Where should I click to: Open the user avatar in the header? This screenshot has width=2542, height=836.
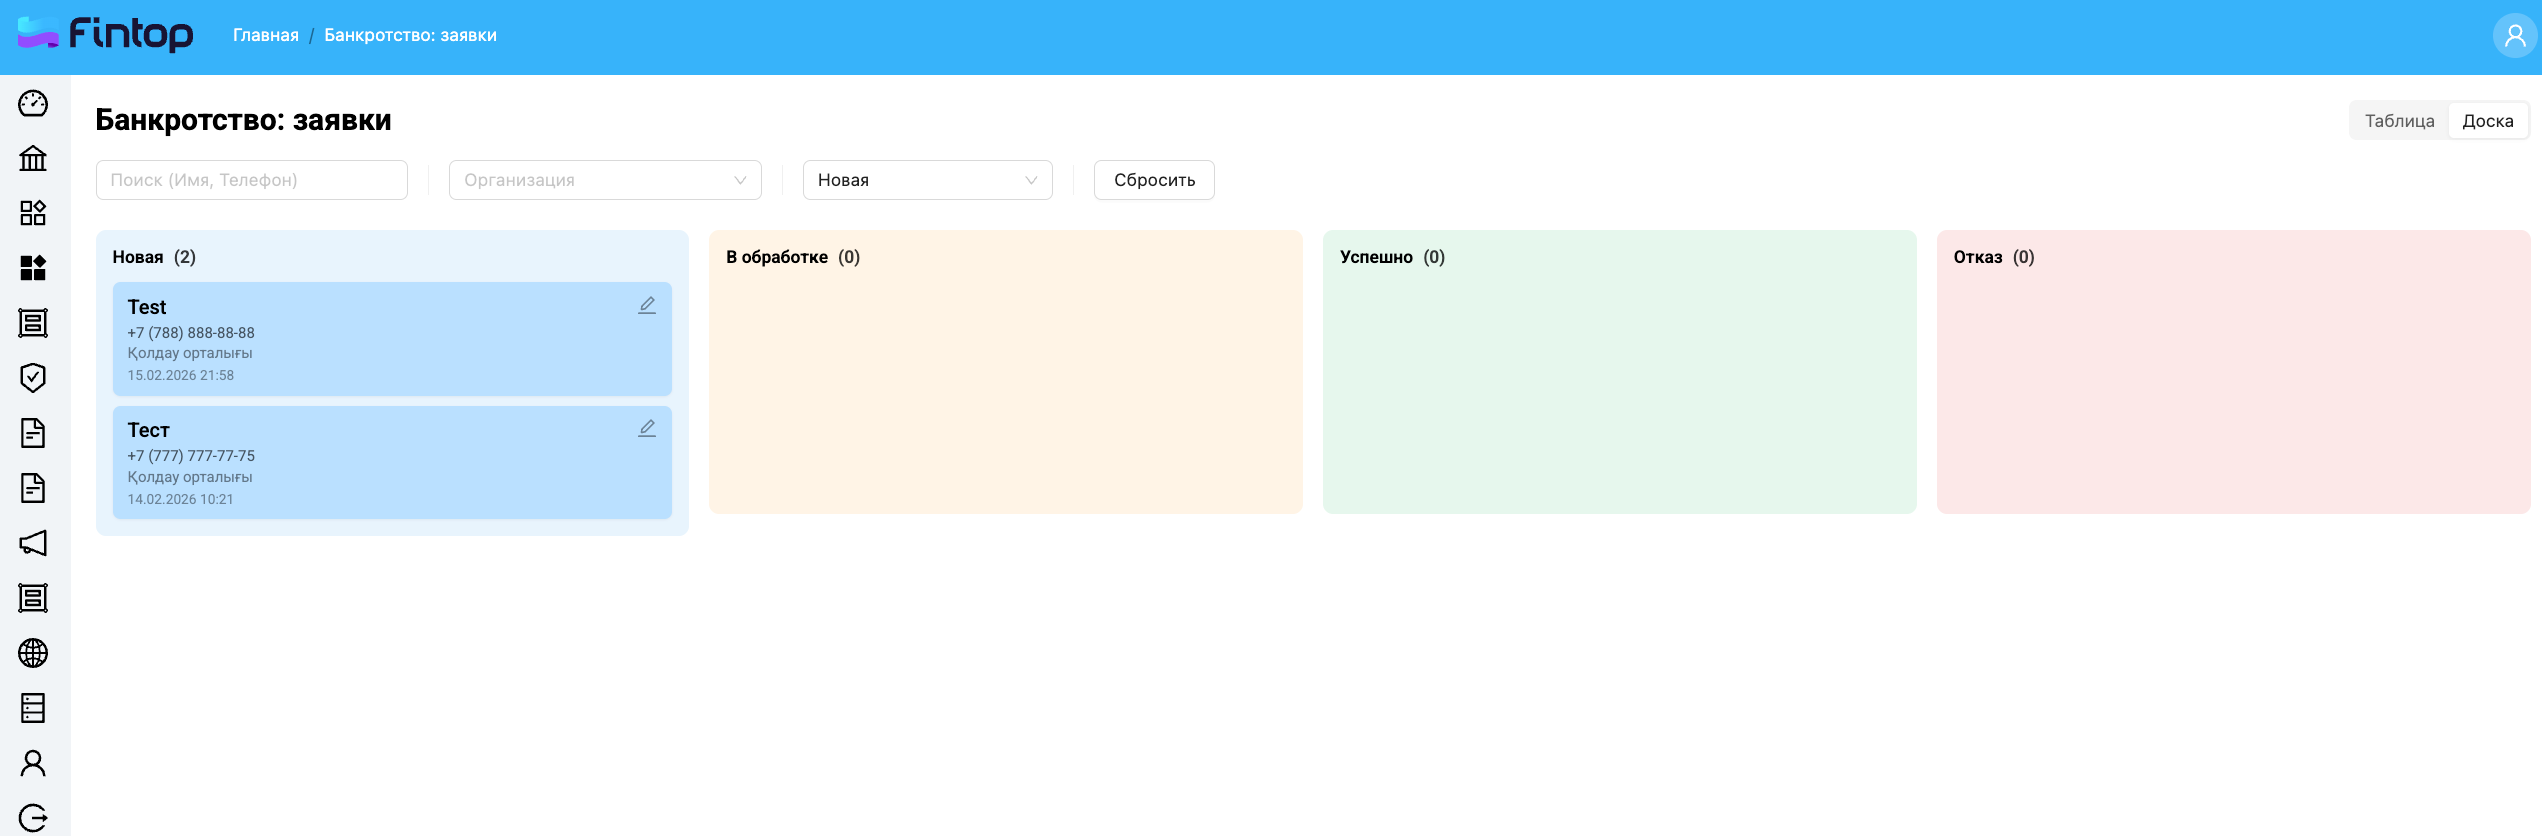2514,36
